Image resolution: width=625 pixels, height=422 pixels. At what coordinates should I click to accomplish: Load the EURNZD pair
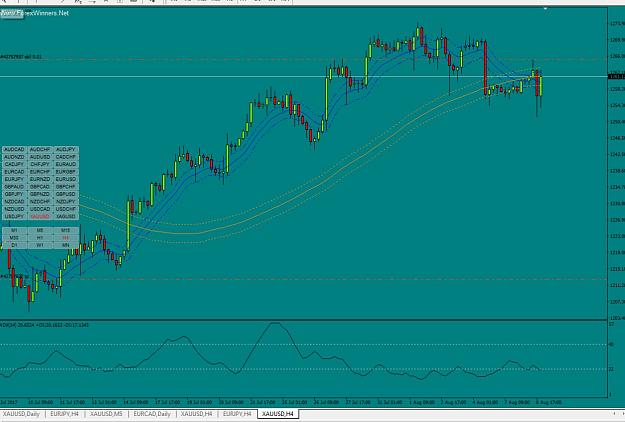click(40, 179)
